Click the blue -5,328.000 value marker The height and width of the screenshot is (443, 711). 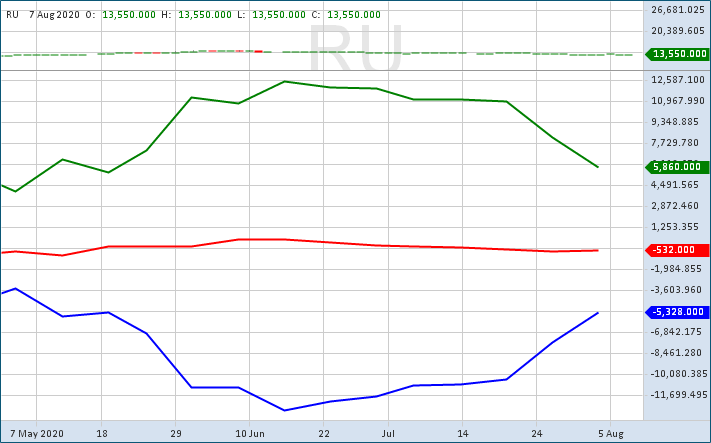[677, 312]
